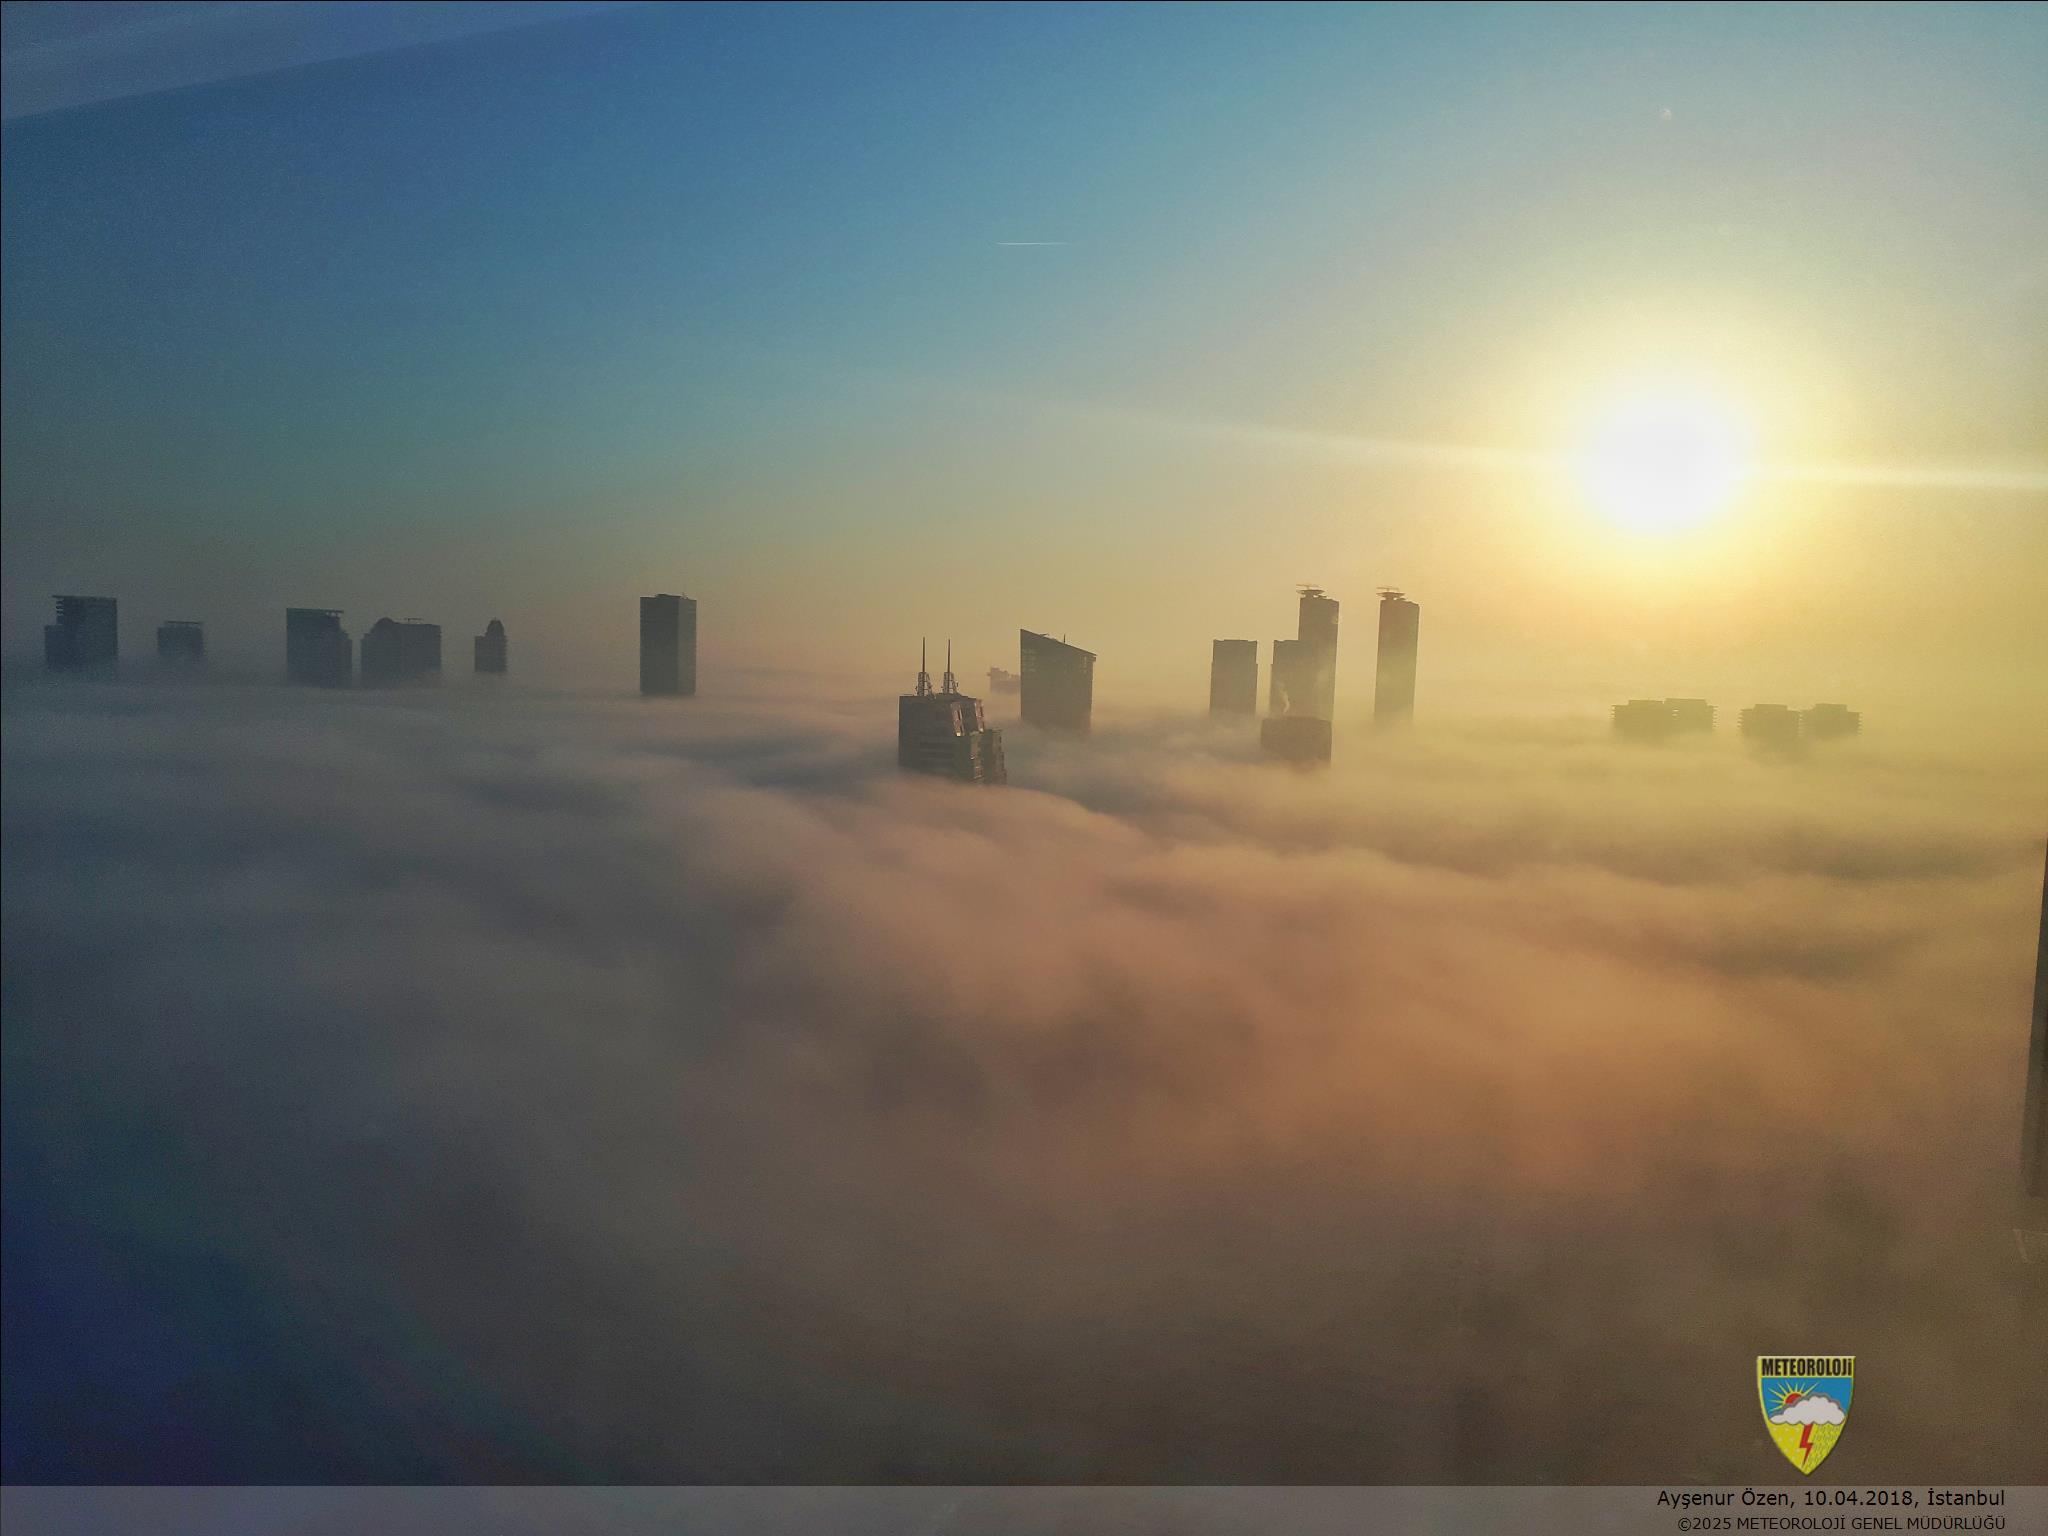
Task: Click the Meteoroloji Genel Müdürlüğü copyright text
Action: pos(1841,1523)
